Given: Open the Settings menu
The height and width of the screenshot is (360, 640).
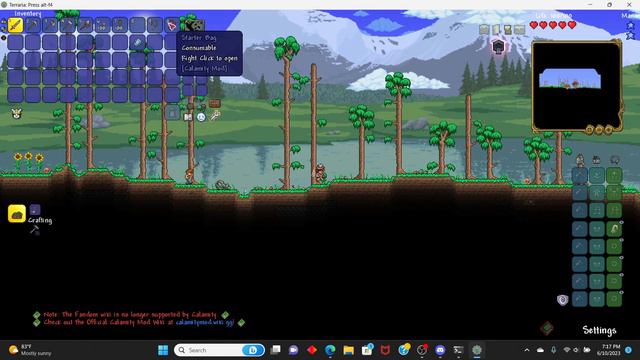Looking at the screenshot, I should [x=599, y=330].
